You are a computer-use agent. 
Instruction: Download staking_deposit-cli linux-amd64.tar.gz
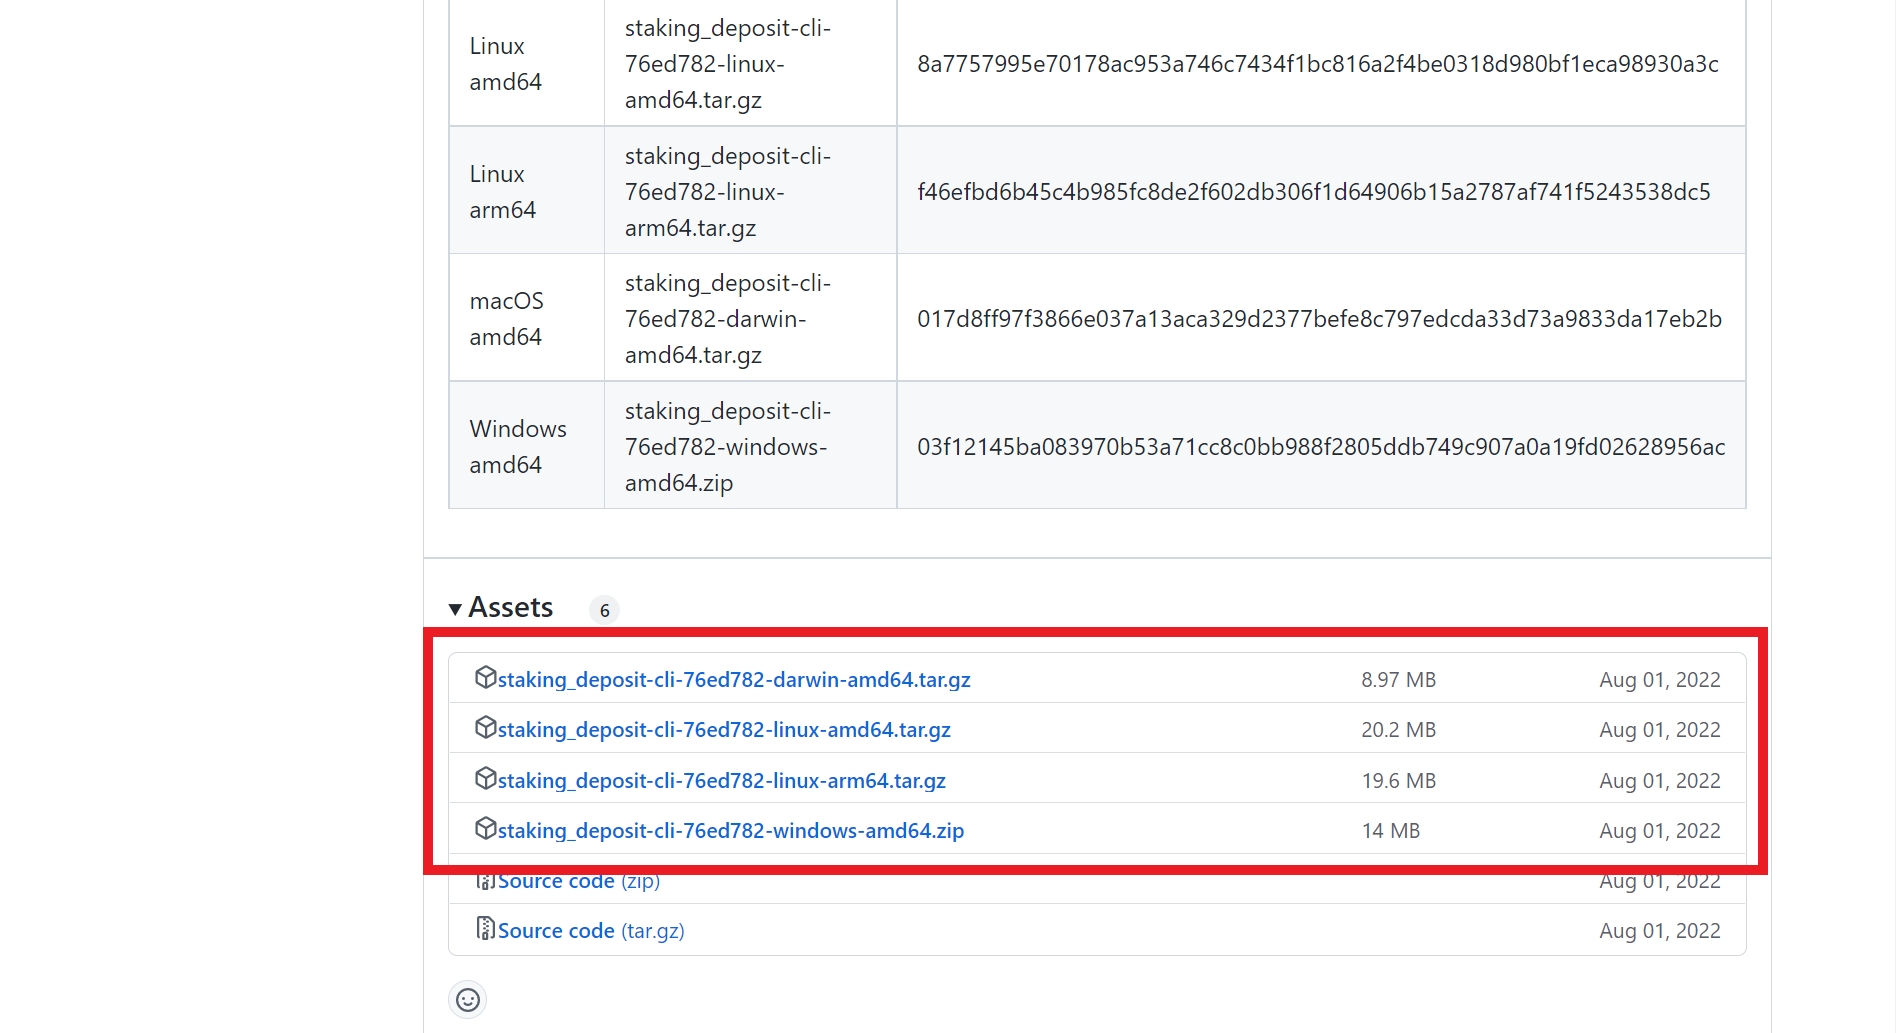(x=724, y=730)
